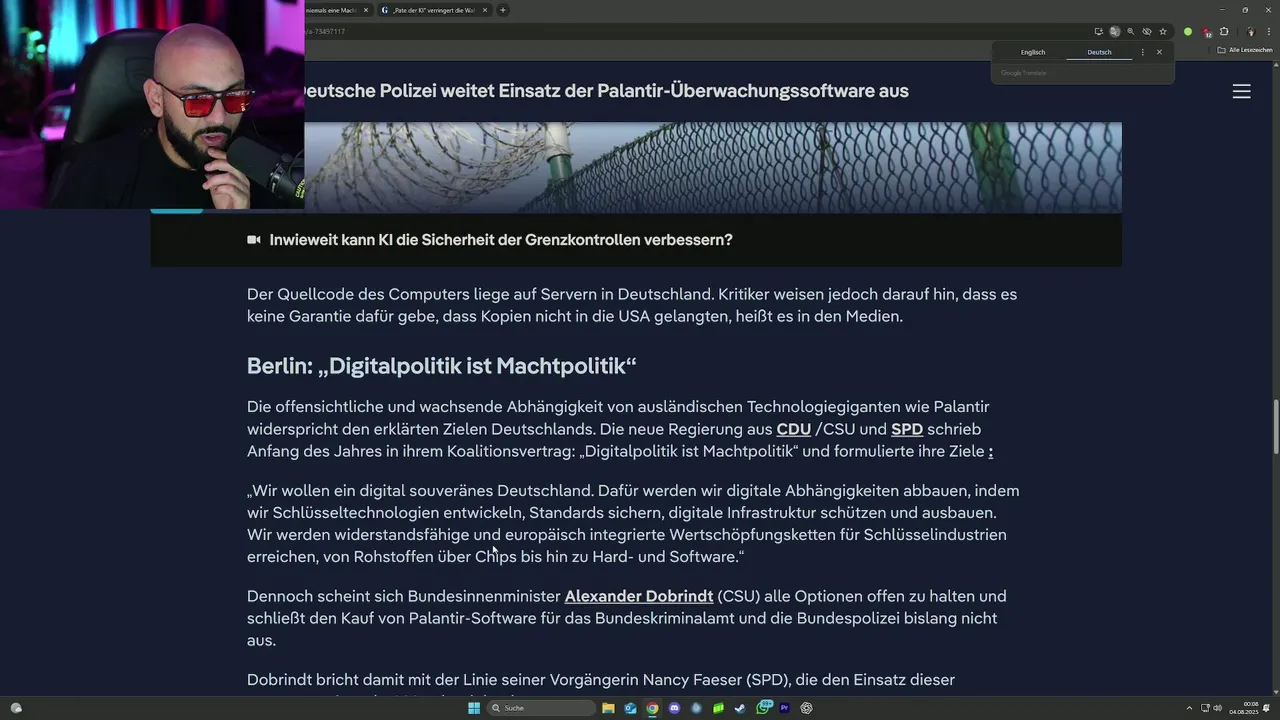Open the green box app in taskbar
Viewport: 1280px width, 720px height.
coord(718,708)
